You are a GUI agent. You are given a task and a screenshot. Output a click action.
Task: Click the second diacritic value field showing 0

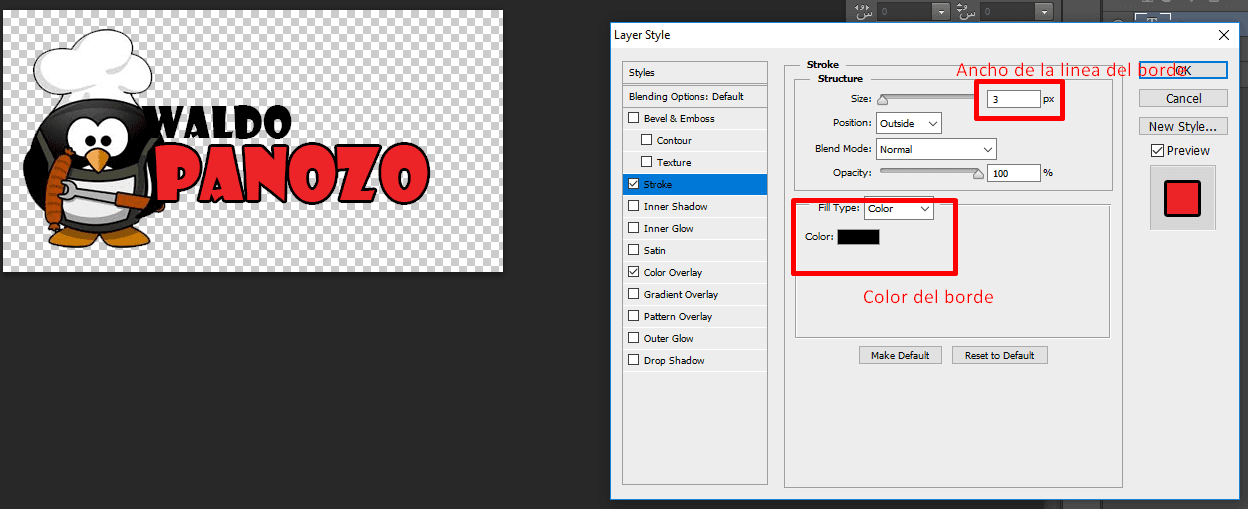click(x=1008, y=11)
